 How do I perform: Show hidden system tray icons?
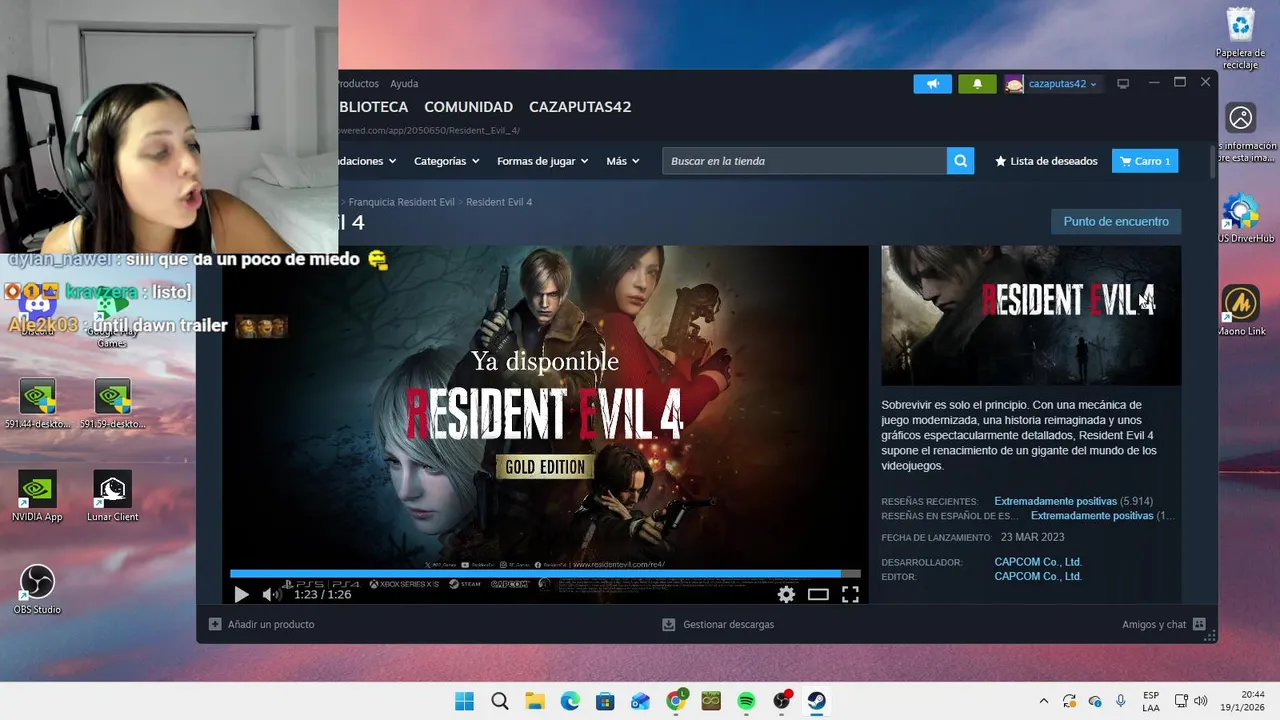[x=1044, y=701]
